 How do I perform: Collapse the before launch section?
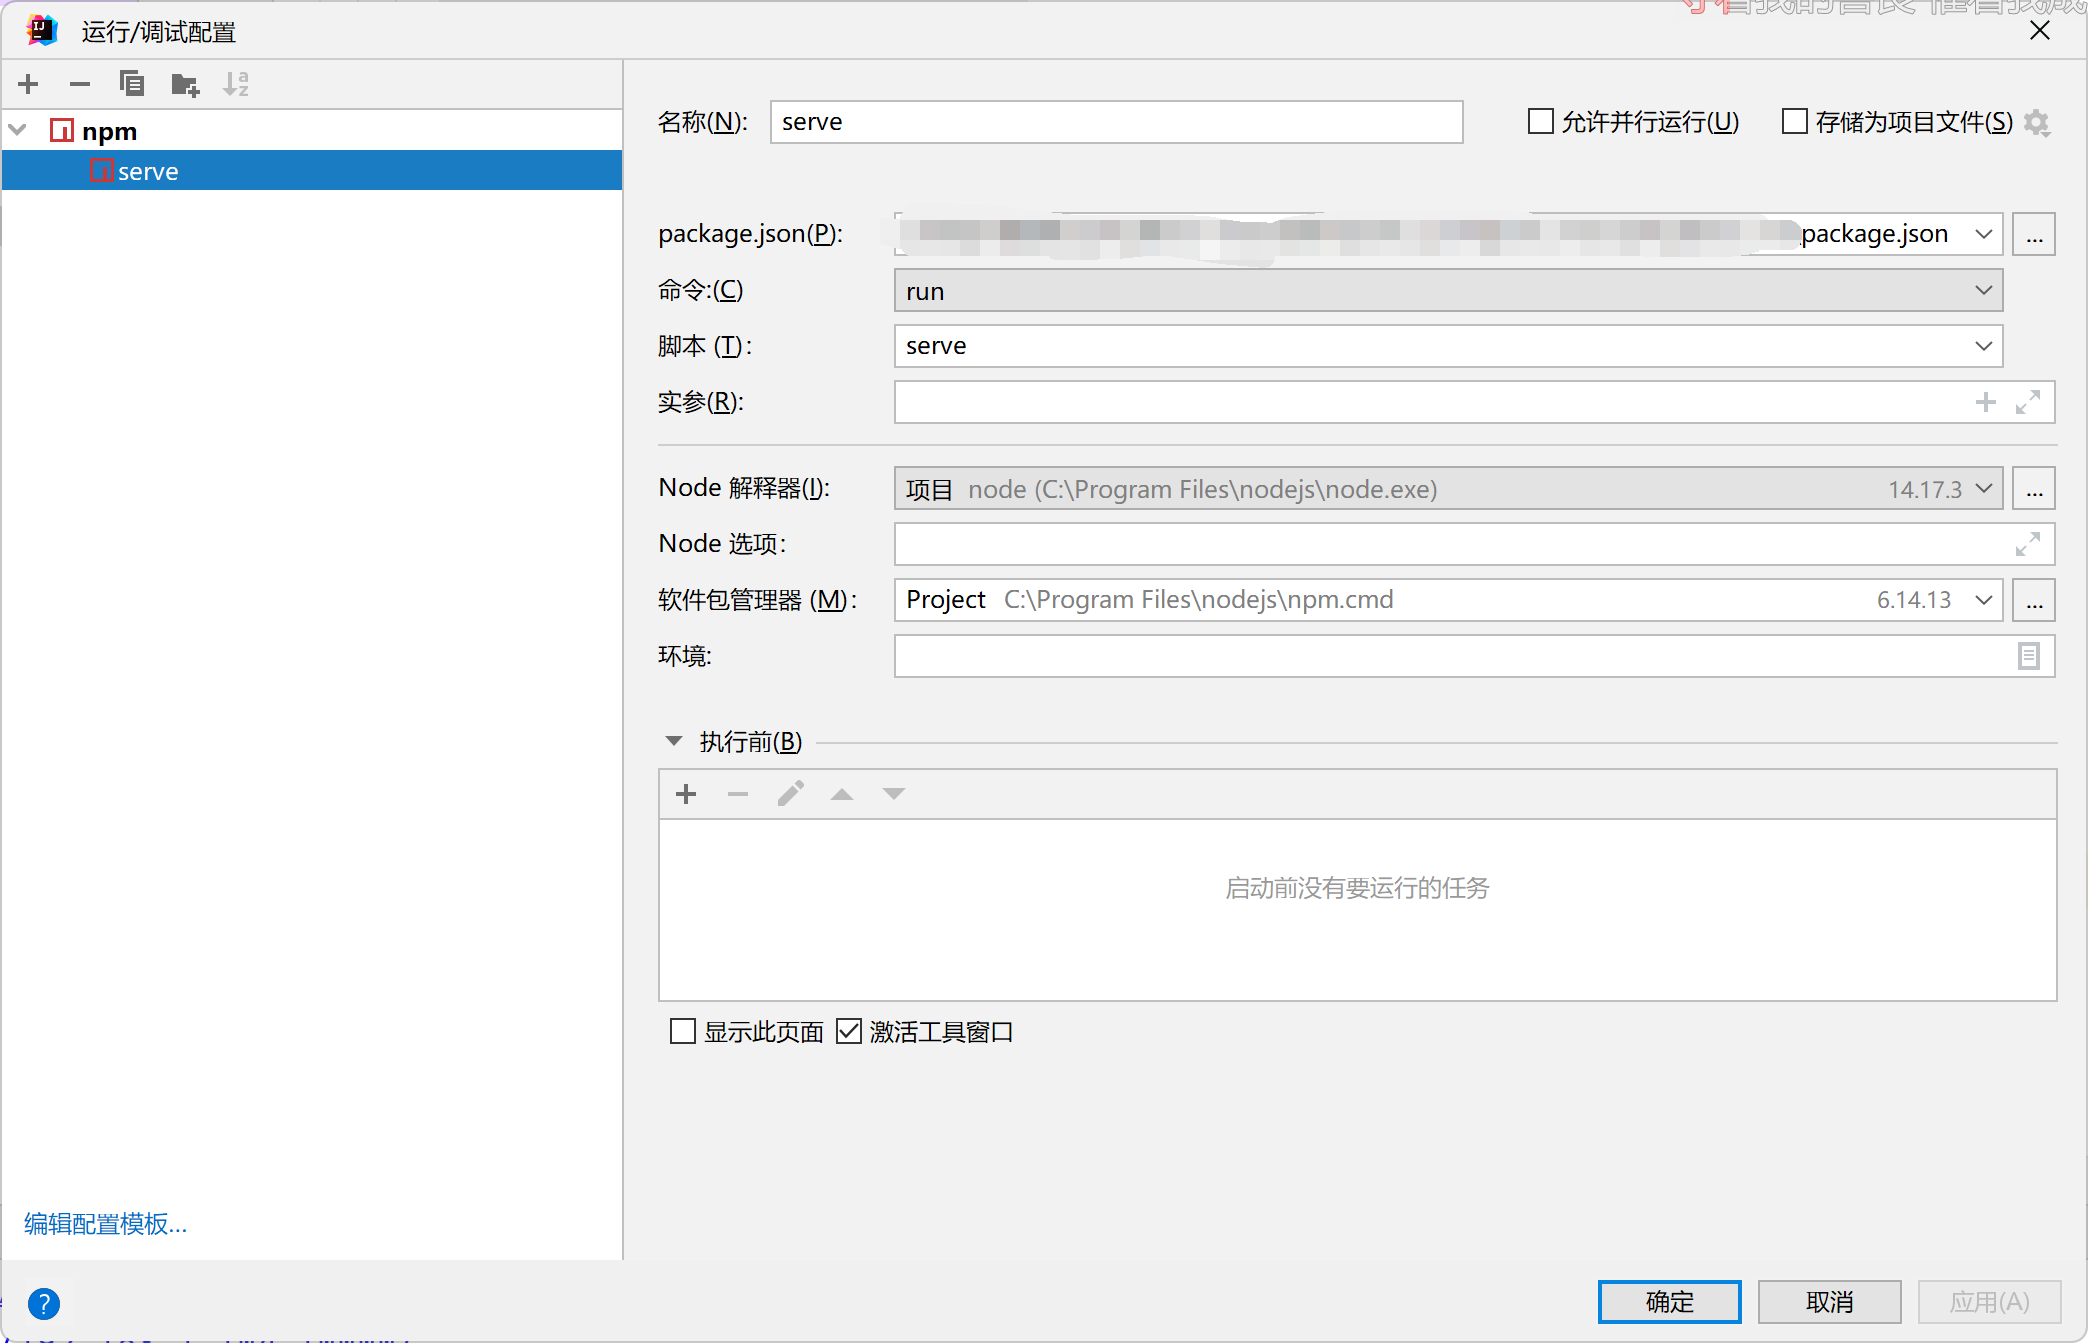pos(674,741)
